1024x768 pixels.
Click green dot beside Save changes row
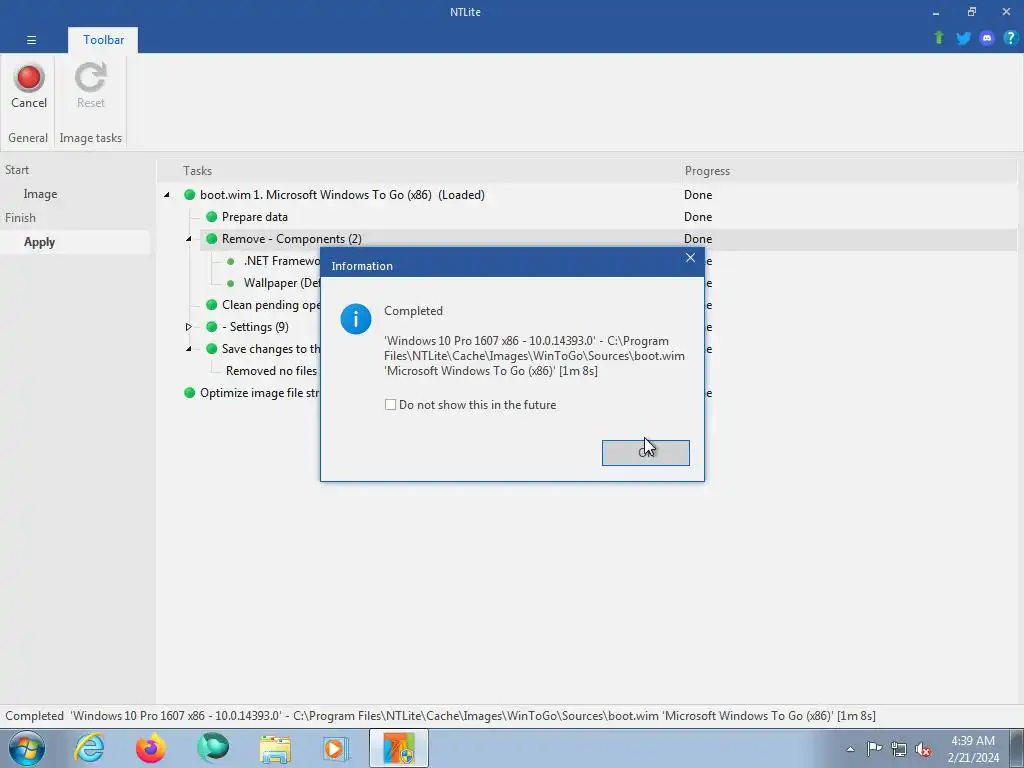tap(212, 349)
